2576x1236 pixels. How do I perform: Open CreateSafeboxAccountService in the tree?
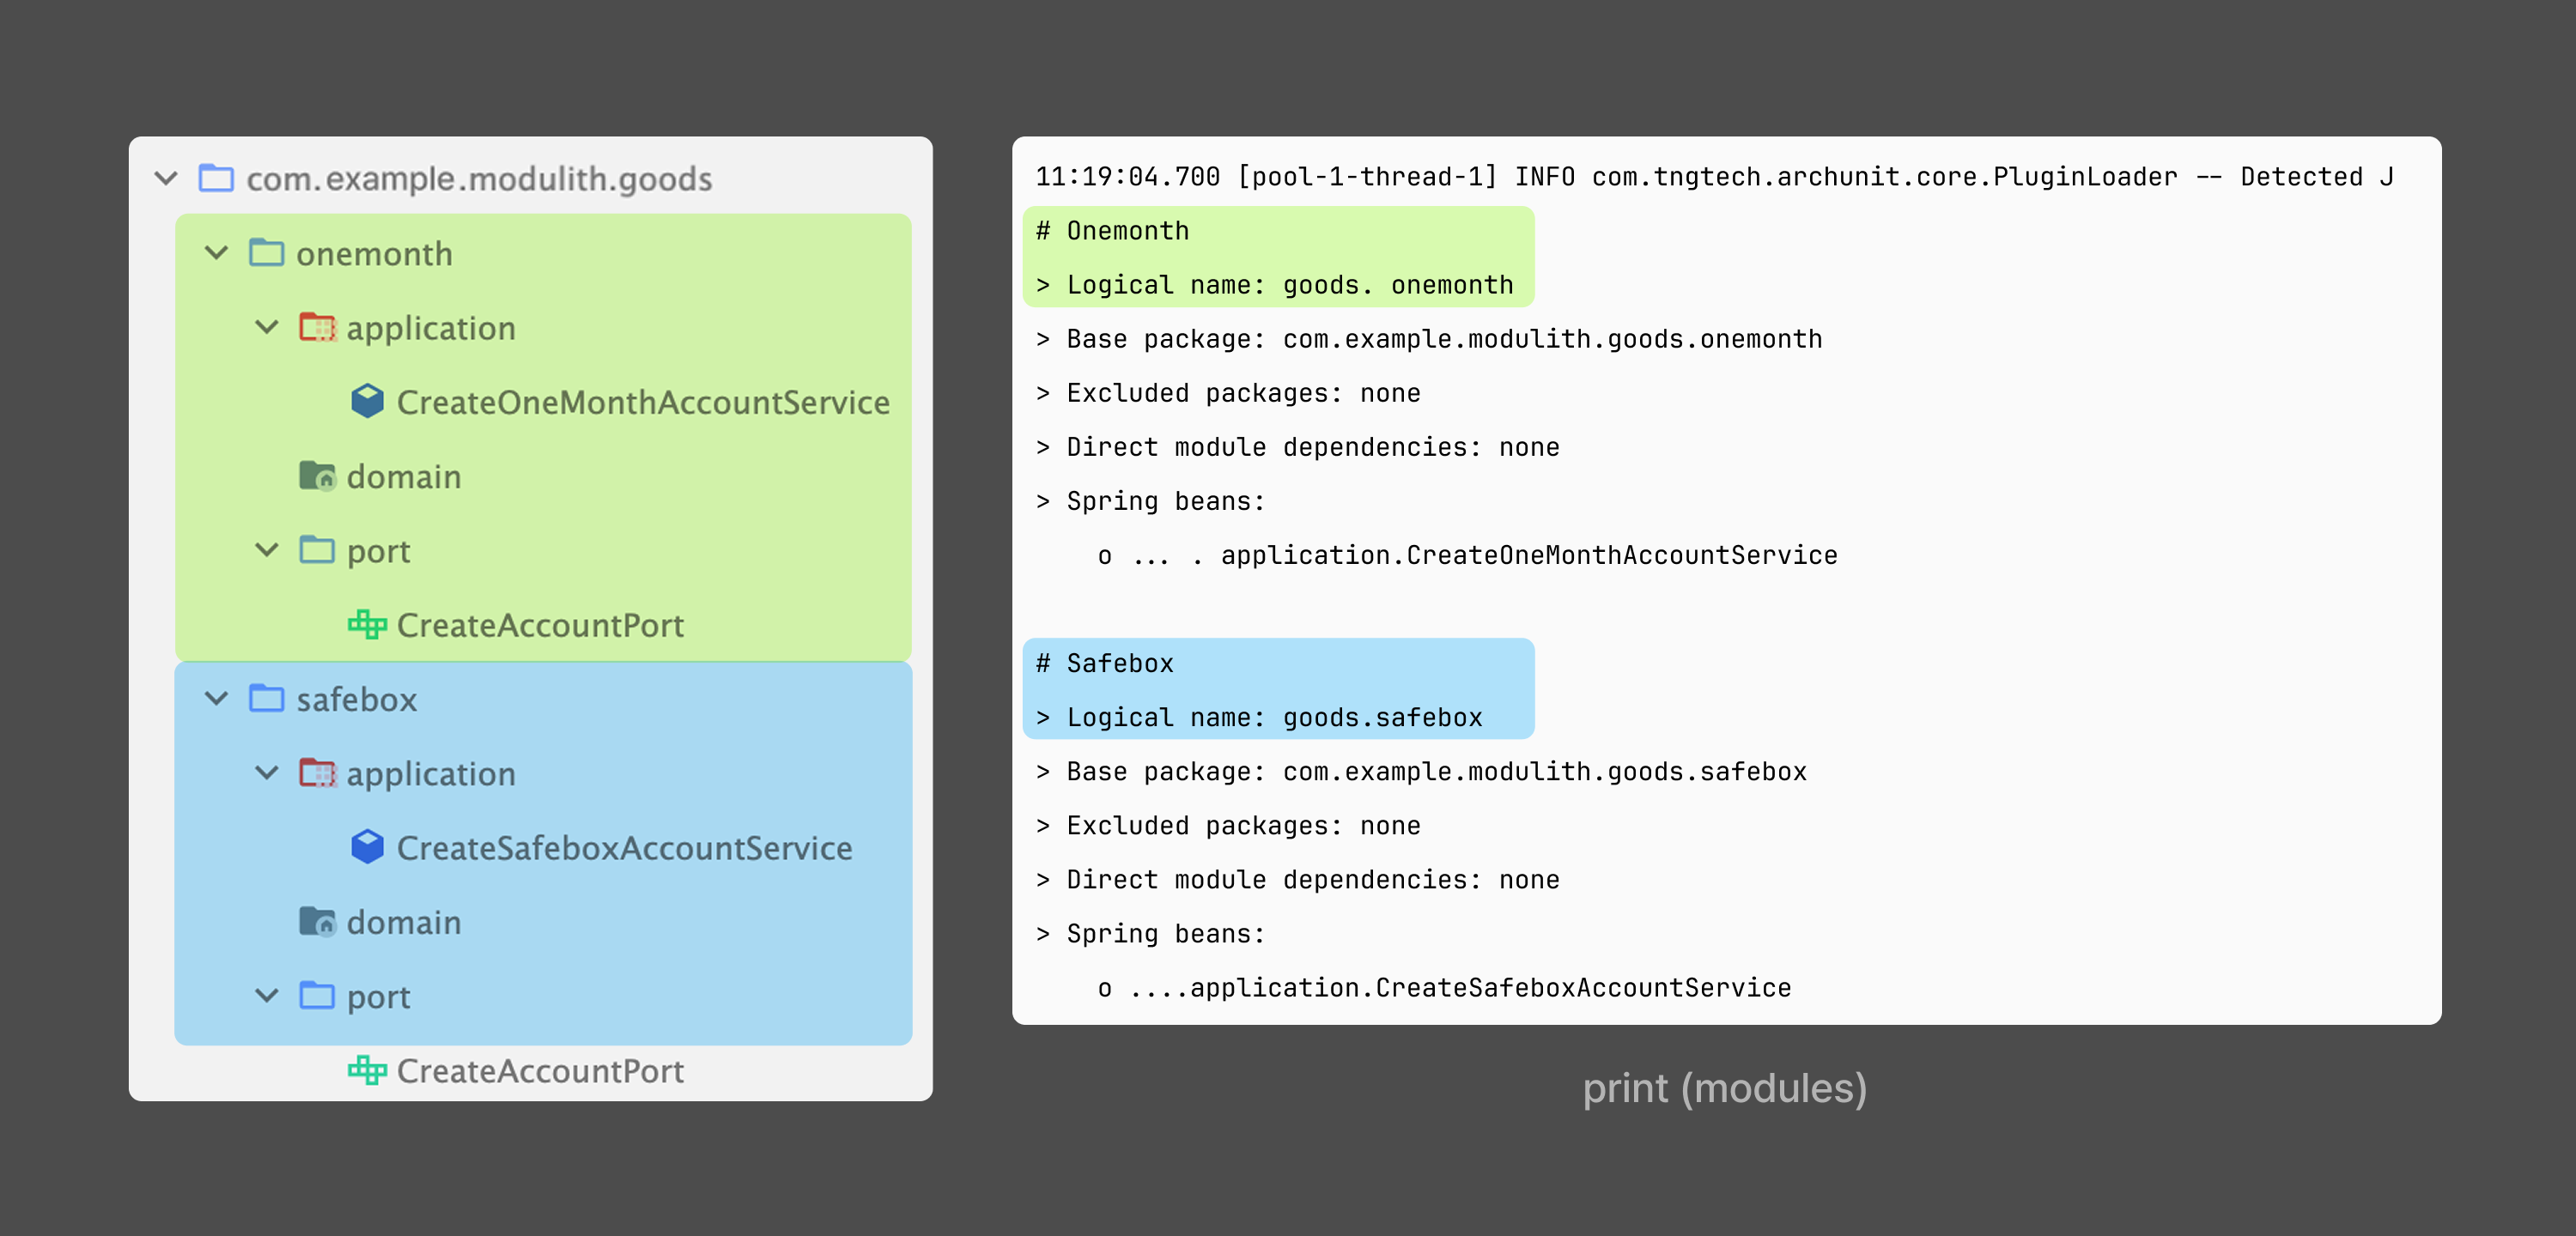point(624,848)
